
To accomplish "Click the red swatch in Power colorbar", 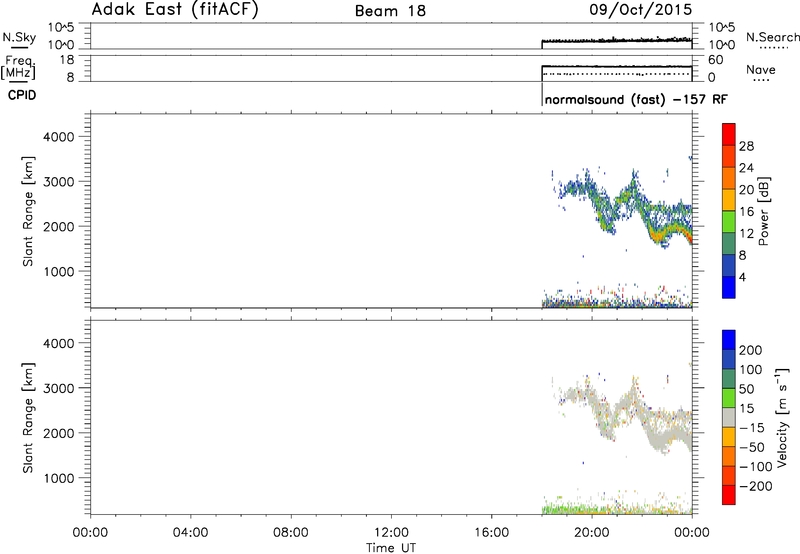I will (x=729, y=134).
